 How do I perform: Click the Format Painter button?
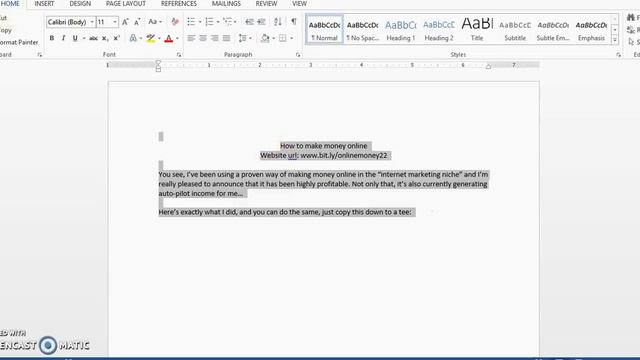coord(19,42)
